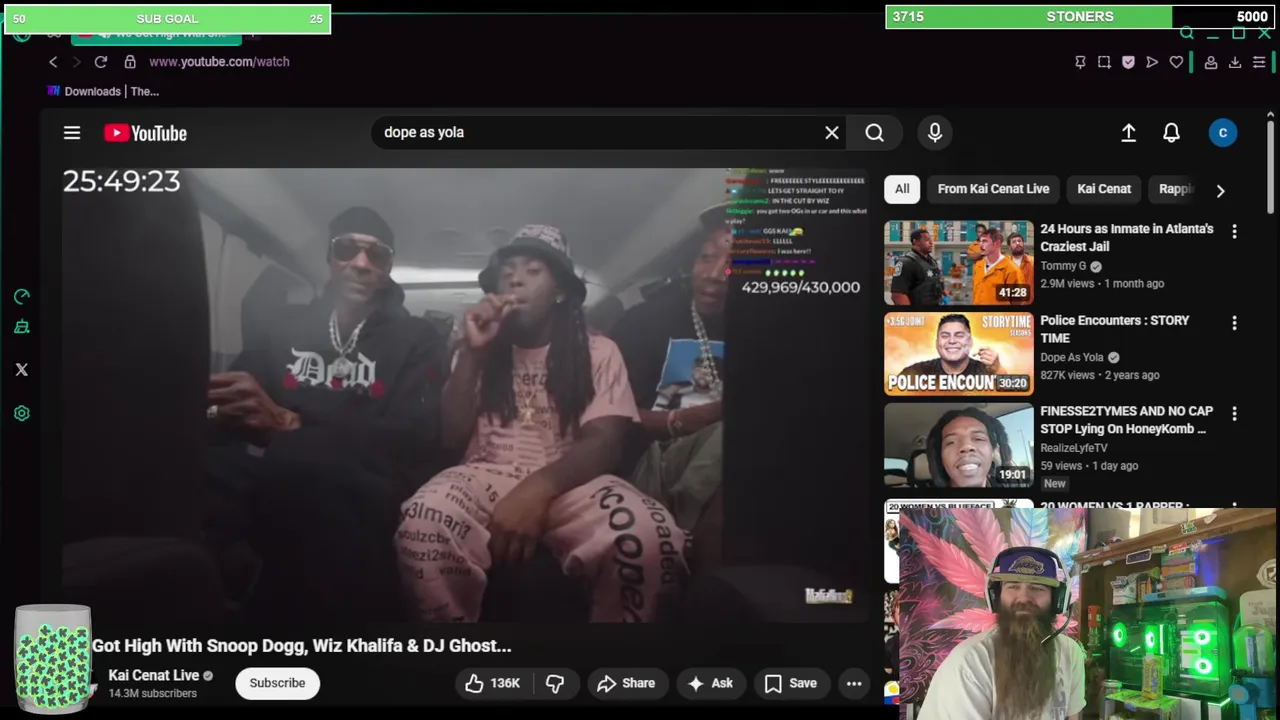Open the upload/create icon in YouTube header
Viewport: 1280px width, 720px height.
pos(1128,132)
